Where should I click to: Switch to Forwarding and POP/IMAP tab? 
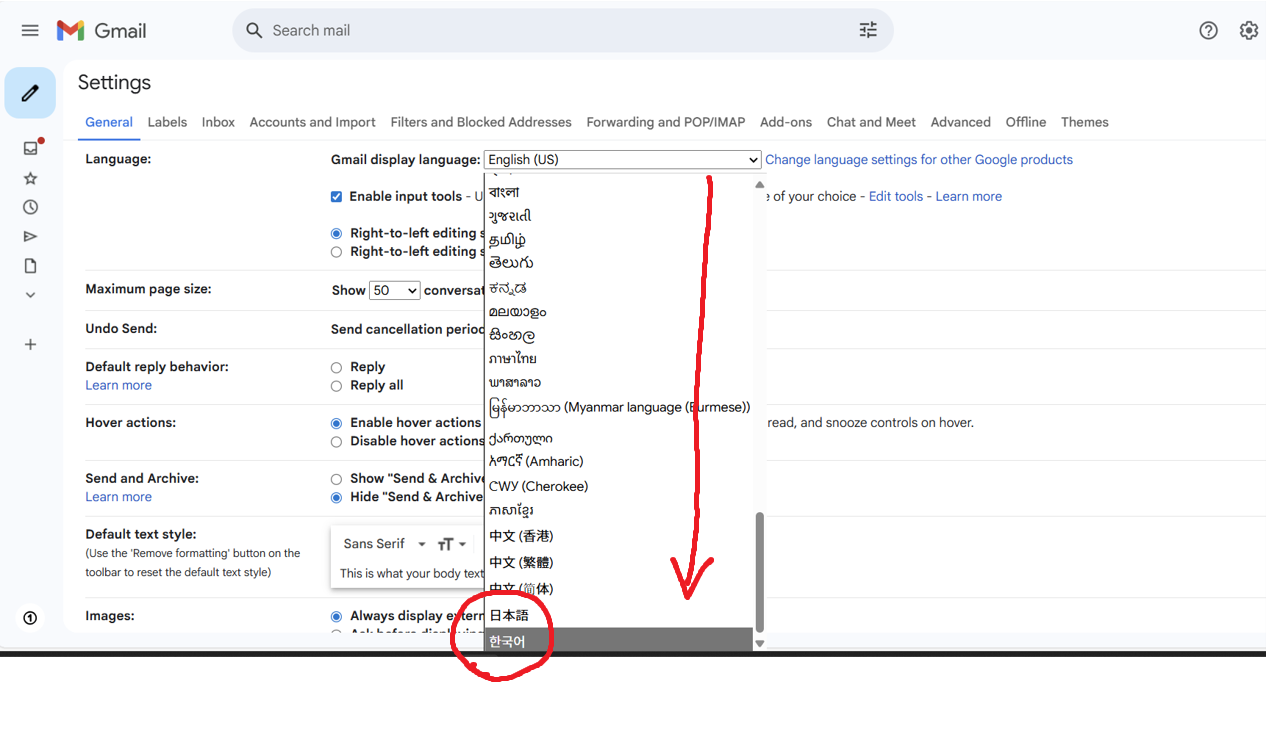coord(666,122)
